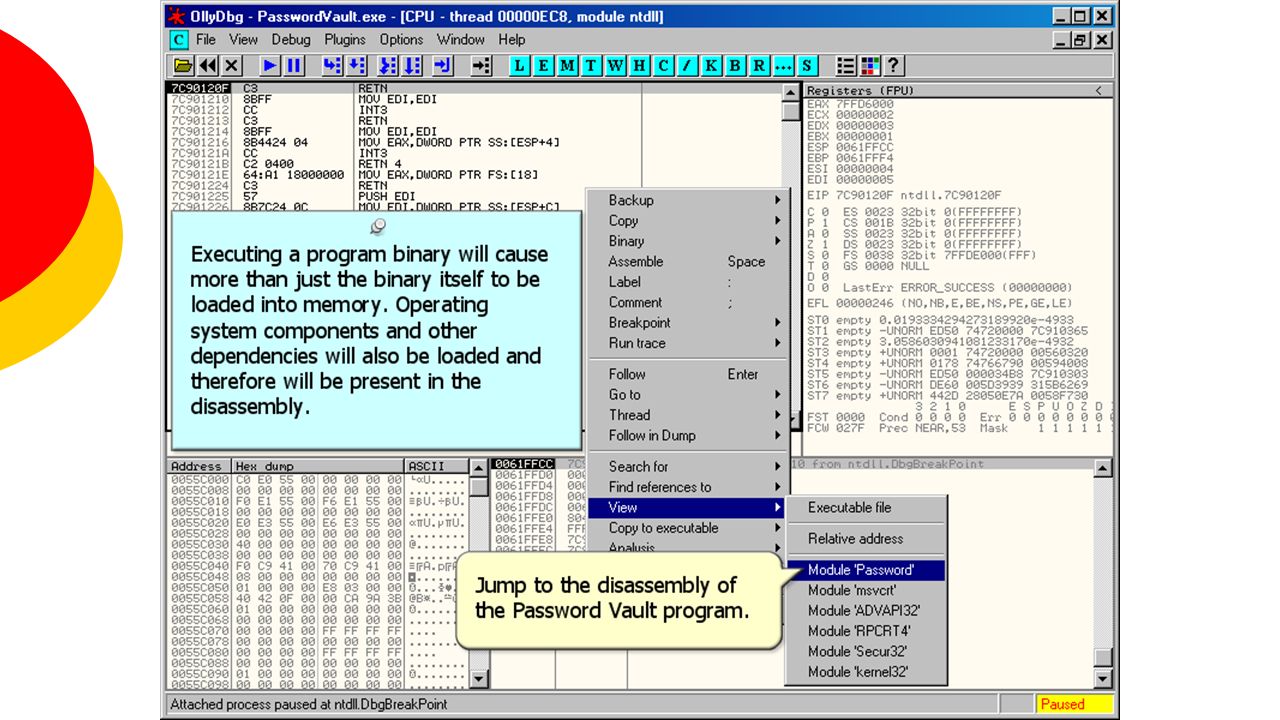Click the Step into toolbar icon
1280x720 pixels.
(x=332, y=65)
